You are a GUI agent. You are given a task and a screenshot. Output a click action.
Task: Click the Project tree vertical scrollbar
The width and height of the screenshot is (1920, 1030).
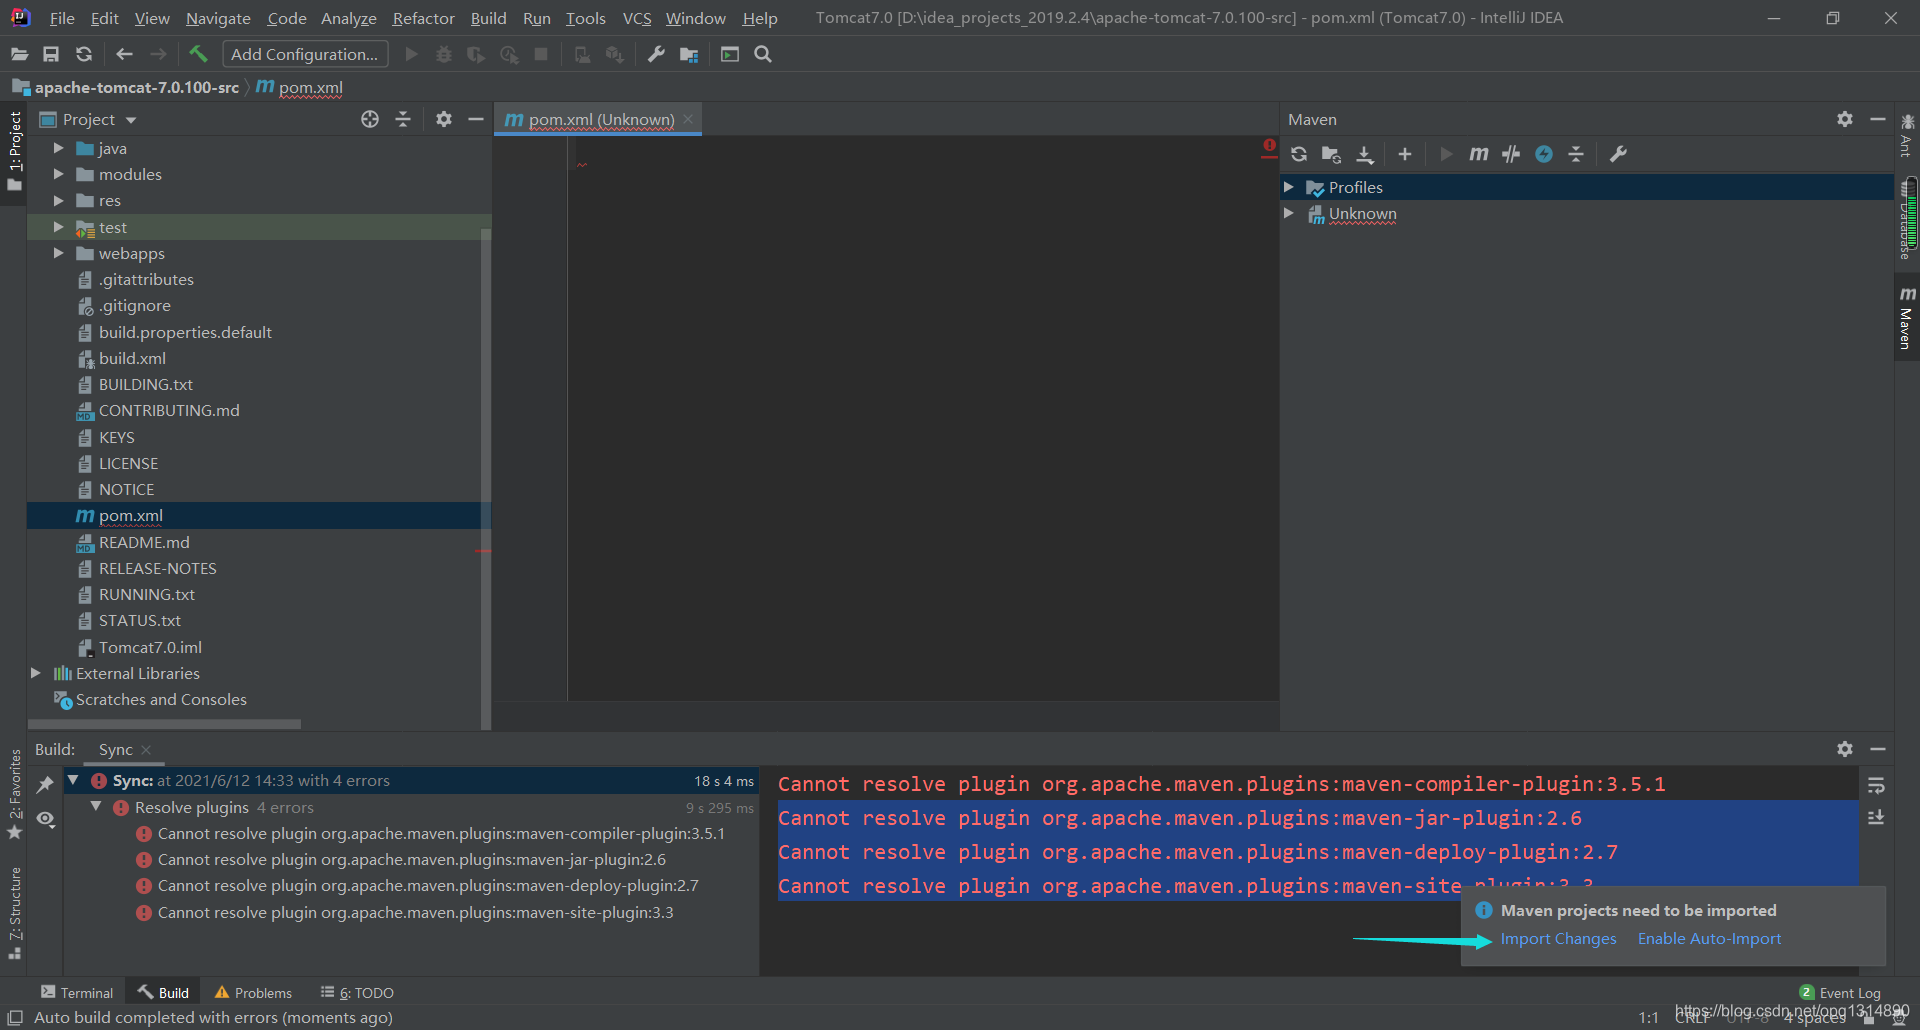[x=486, y=478]
